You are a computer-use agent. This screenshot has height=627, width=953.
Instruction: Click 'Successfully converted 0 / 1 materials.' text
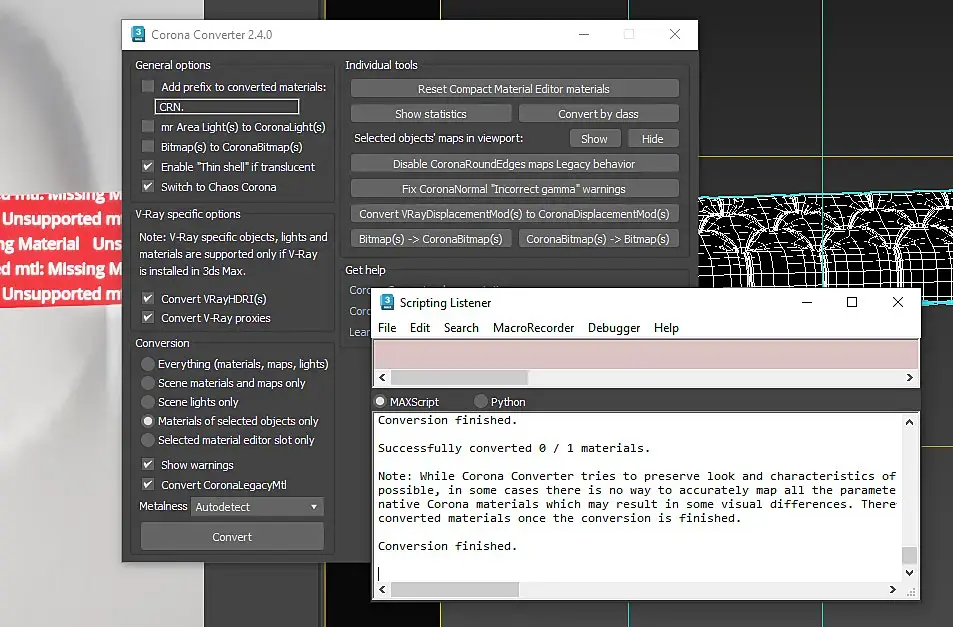click(514, 448)
